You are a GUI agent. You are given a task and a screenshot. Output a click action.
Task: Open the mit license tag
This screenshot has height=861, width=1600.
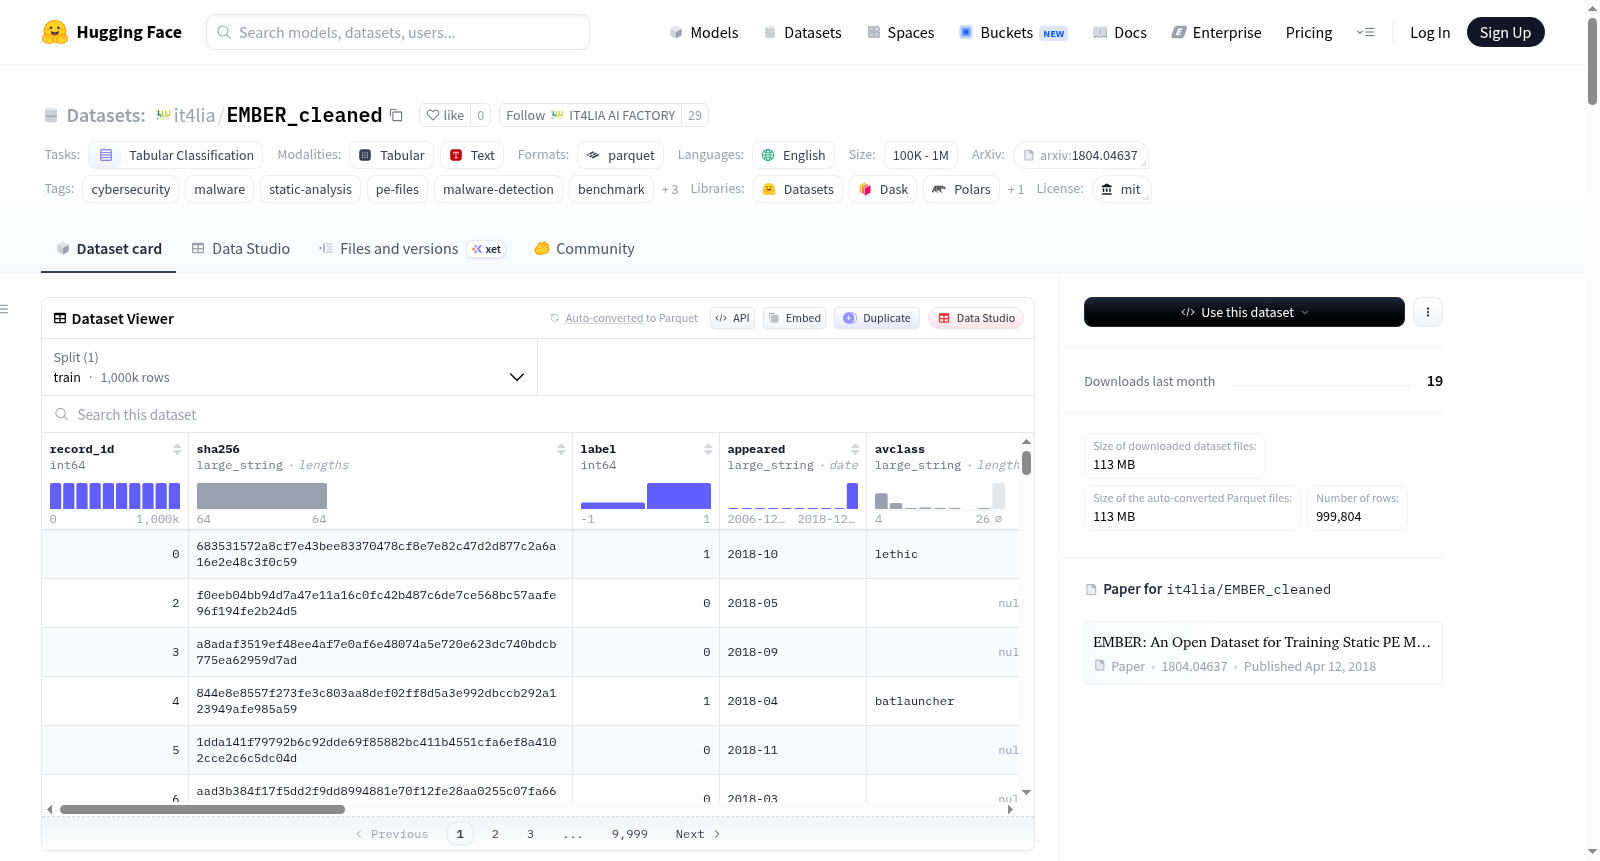tap(1121, 189)
